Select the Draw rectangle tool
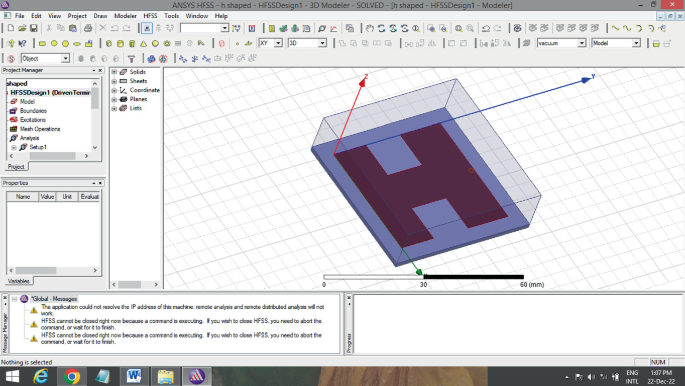This screenshot has width=685, height=386. pos(42,44)
